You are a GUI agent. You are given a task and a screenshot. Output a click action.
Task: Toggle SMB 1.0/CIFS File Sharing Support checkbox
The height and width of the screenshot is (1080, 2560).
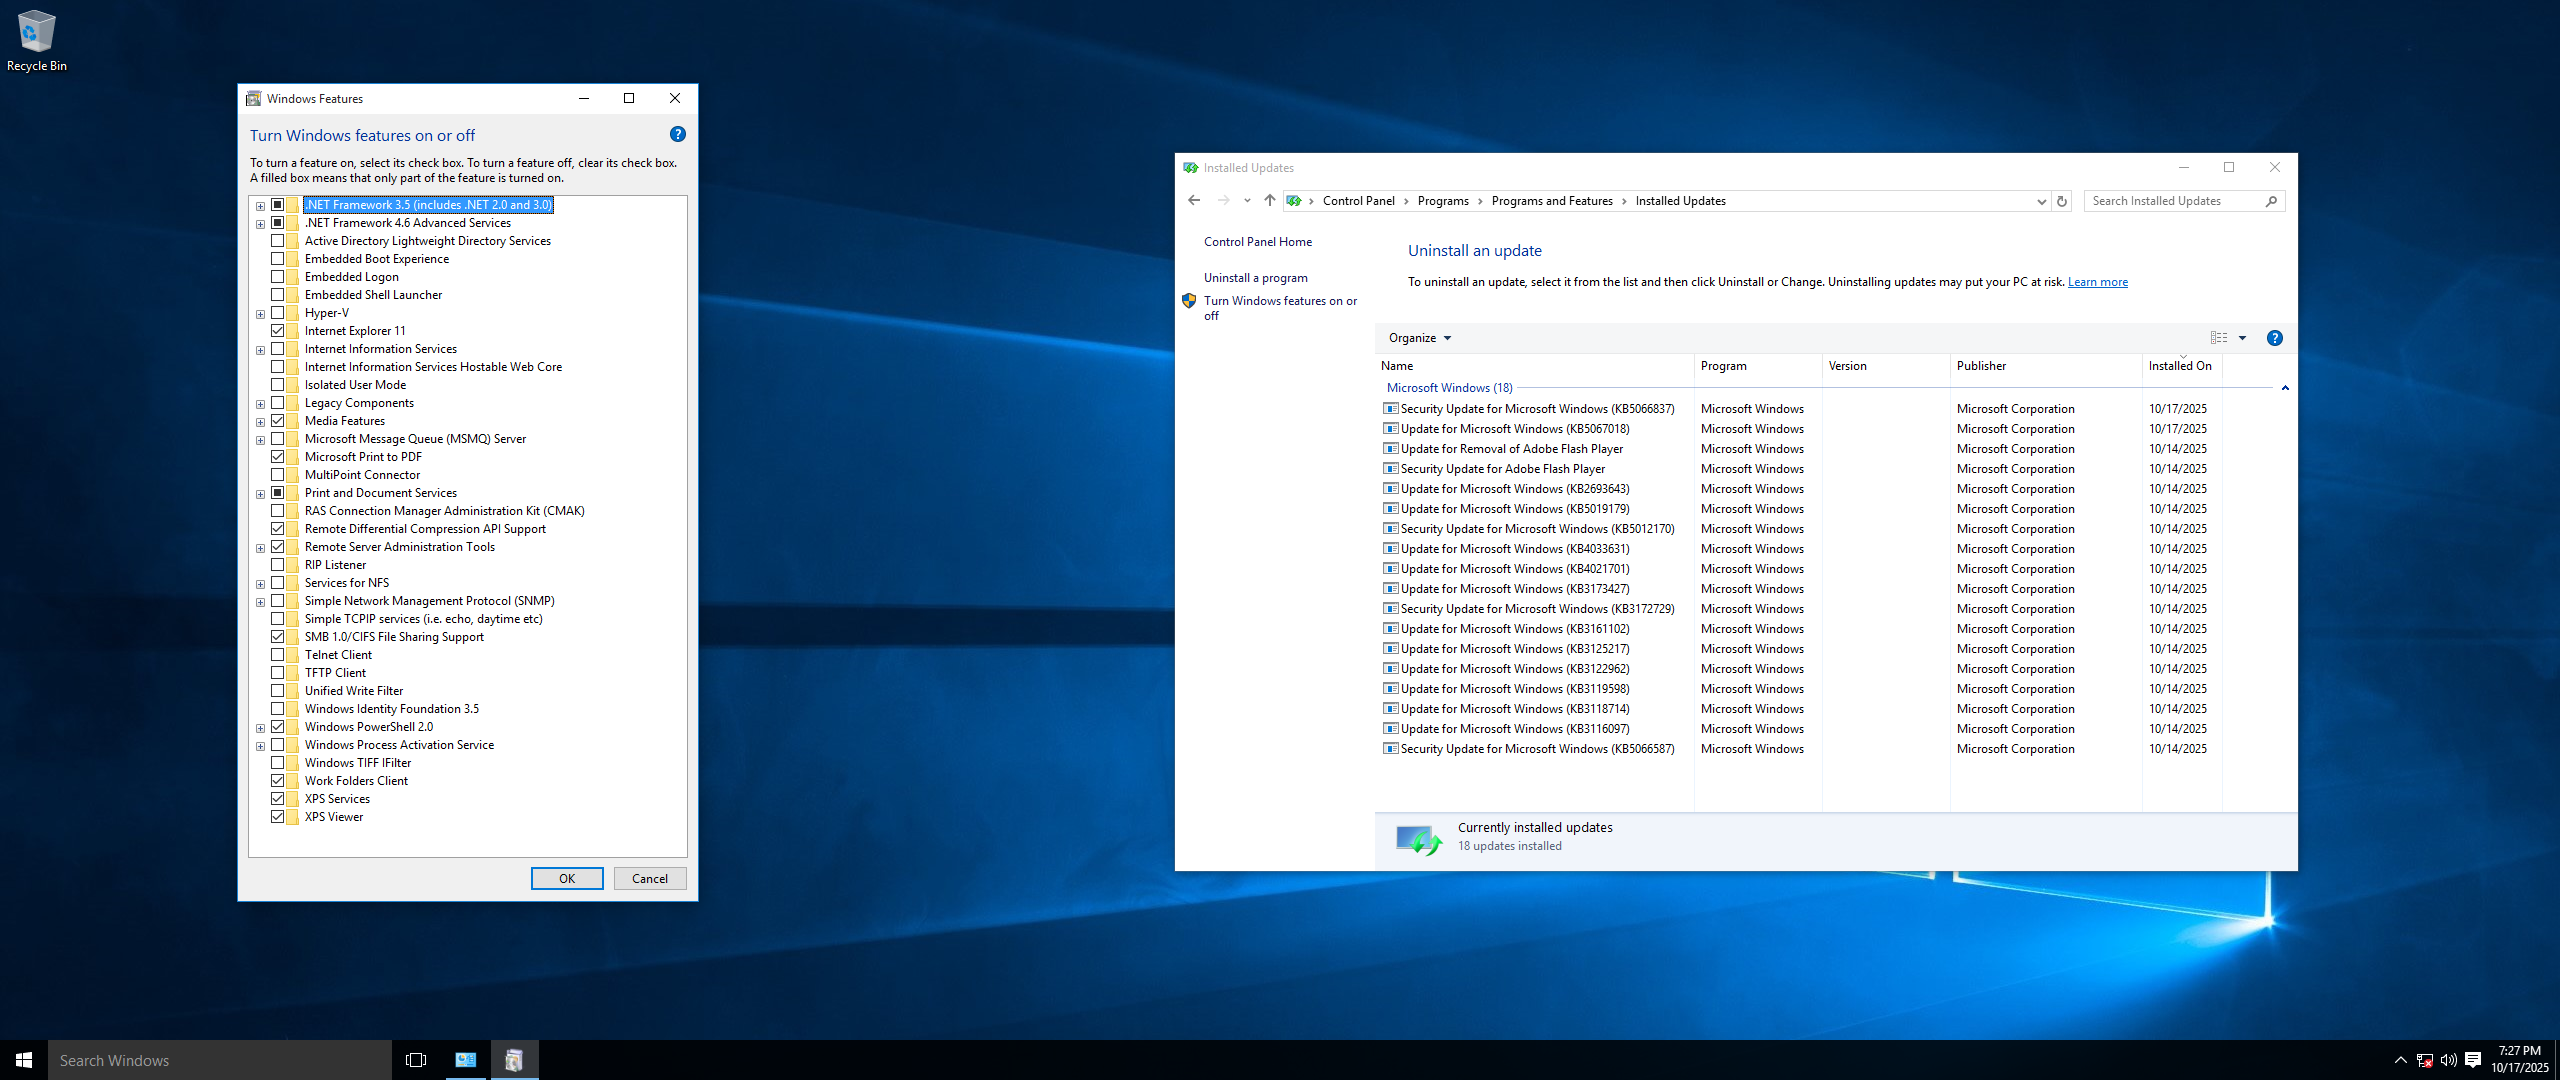278,637
